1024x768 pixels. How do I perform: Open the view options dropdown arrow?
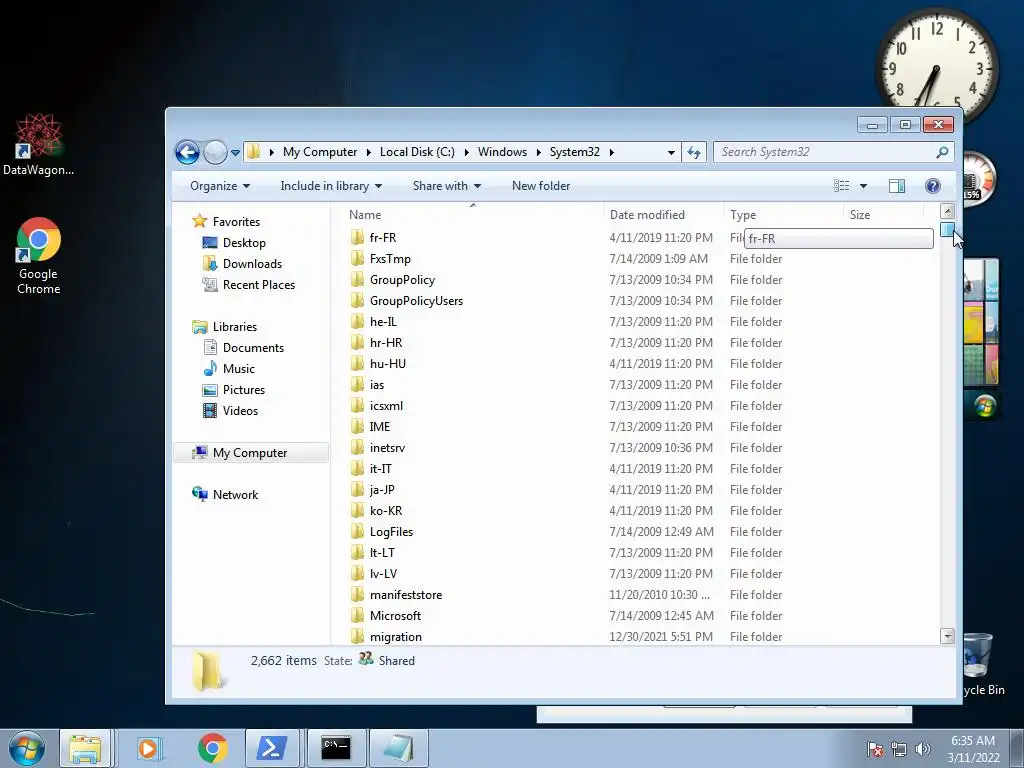pyautogui.click(x=863, y=186)
